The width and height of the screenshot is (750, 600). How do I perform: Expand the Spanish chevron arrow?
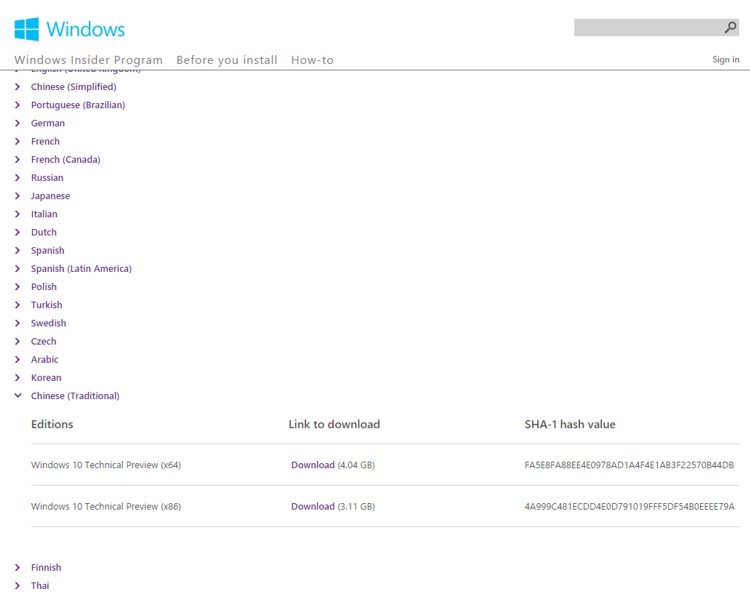point(18,250)
